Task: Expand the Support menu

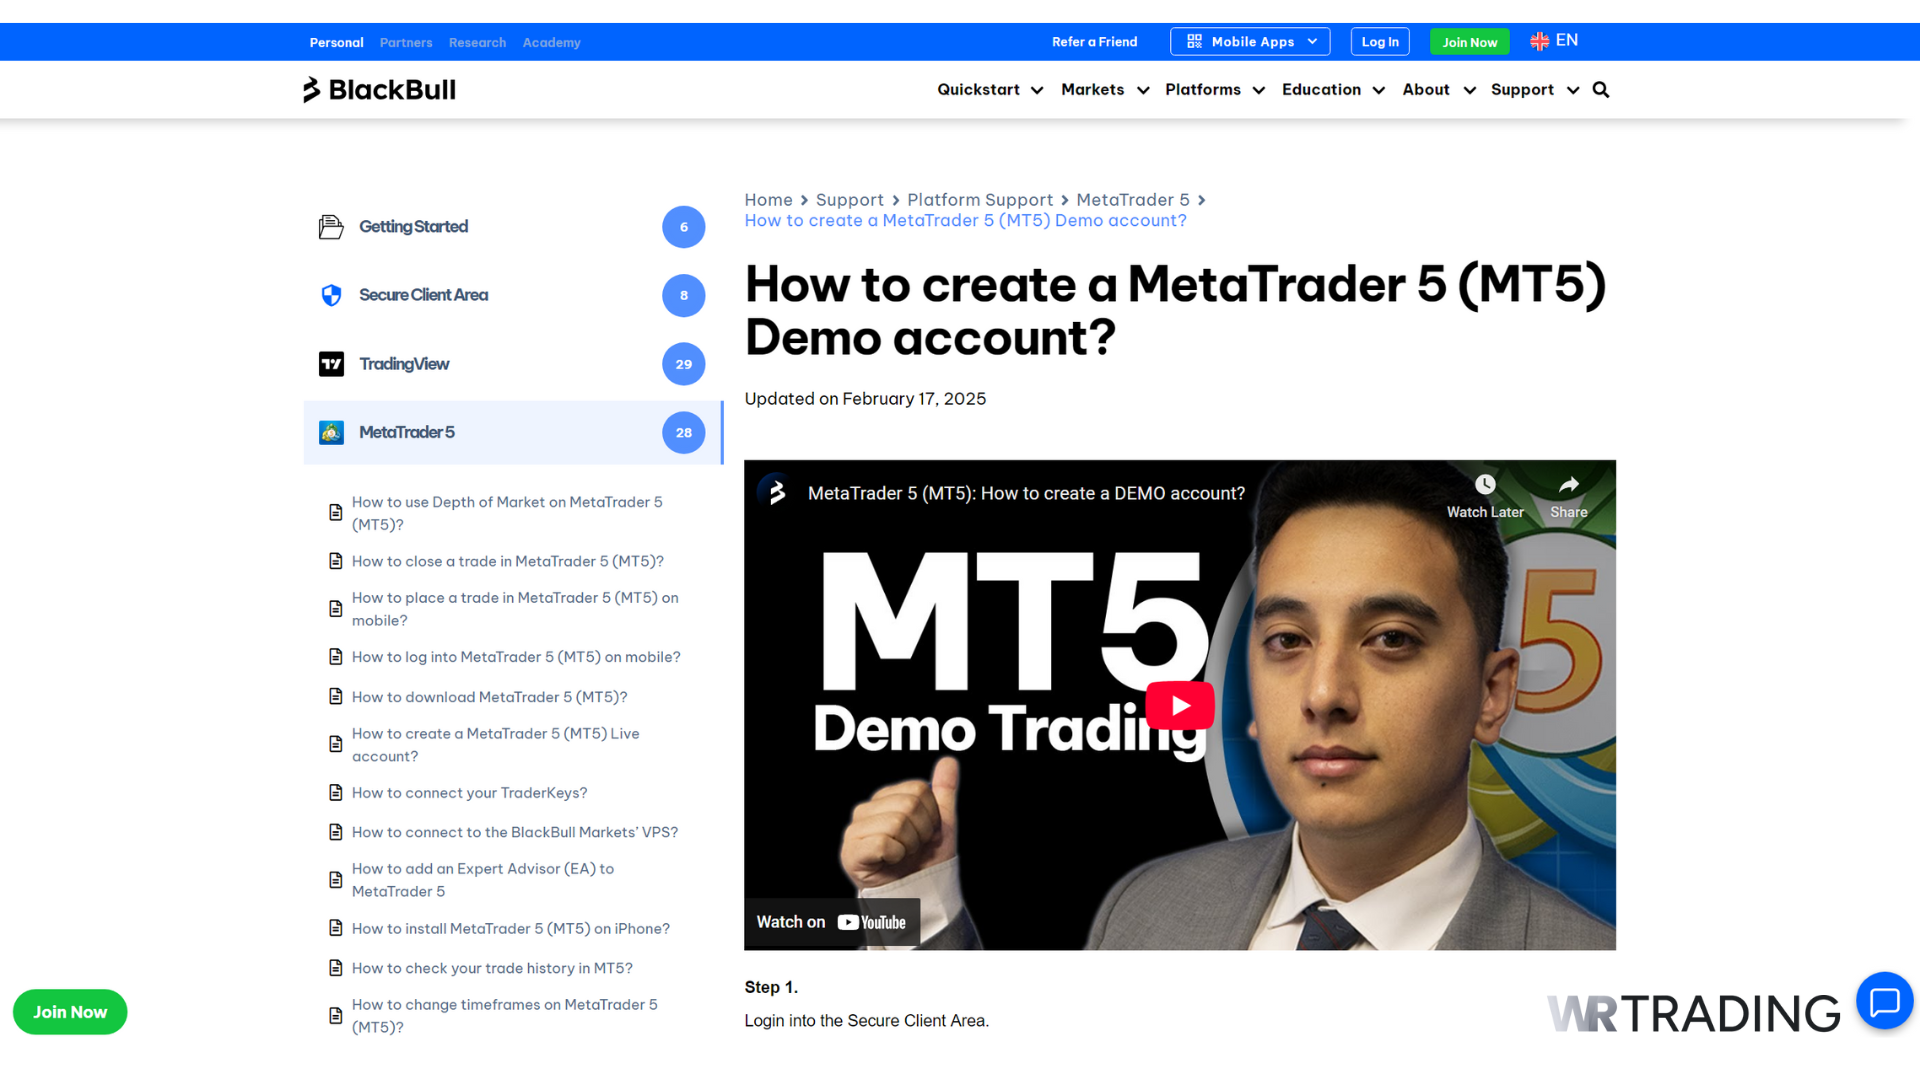Action: click(x=1535, y=90)
